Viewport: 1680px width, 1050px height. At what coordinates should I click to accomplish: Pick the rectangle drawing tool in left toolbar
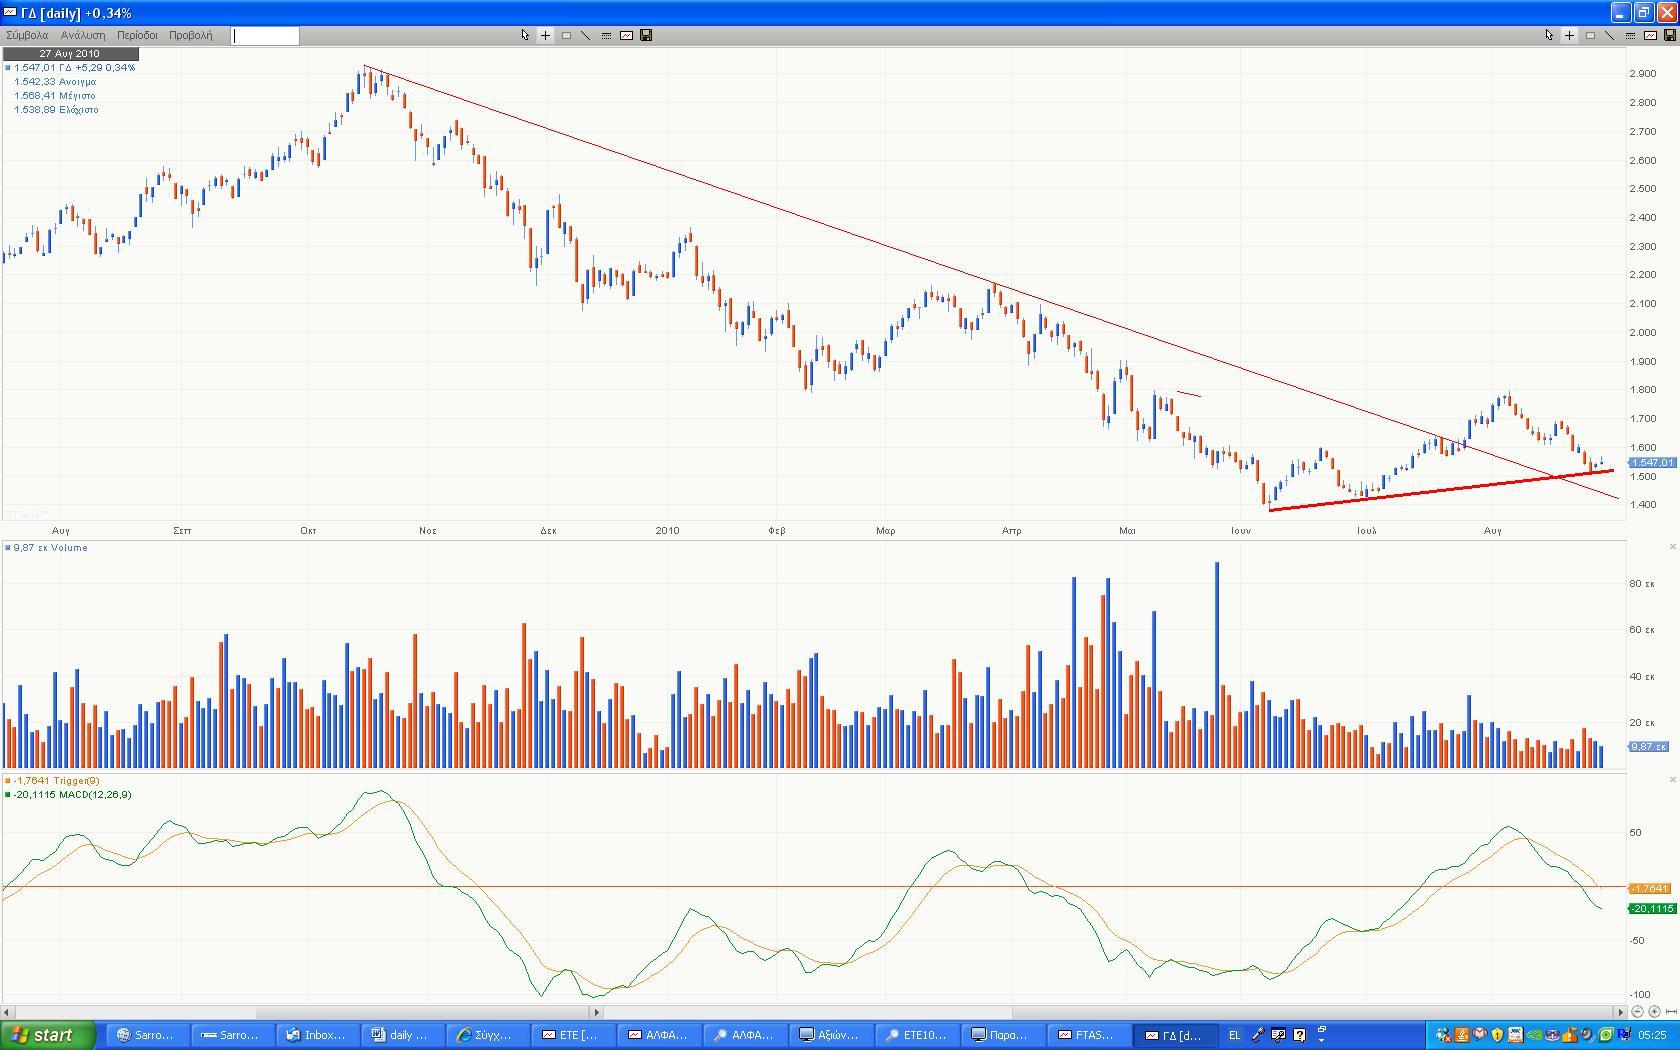566,35
